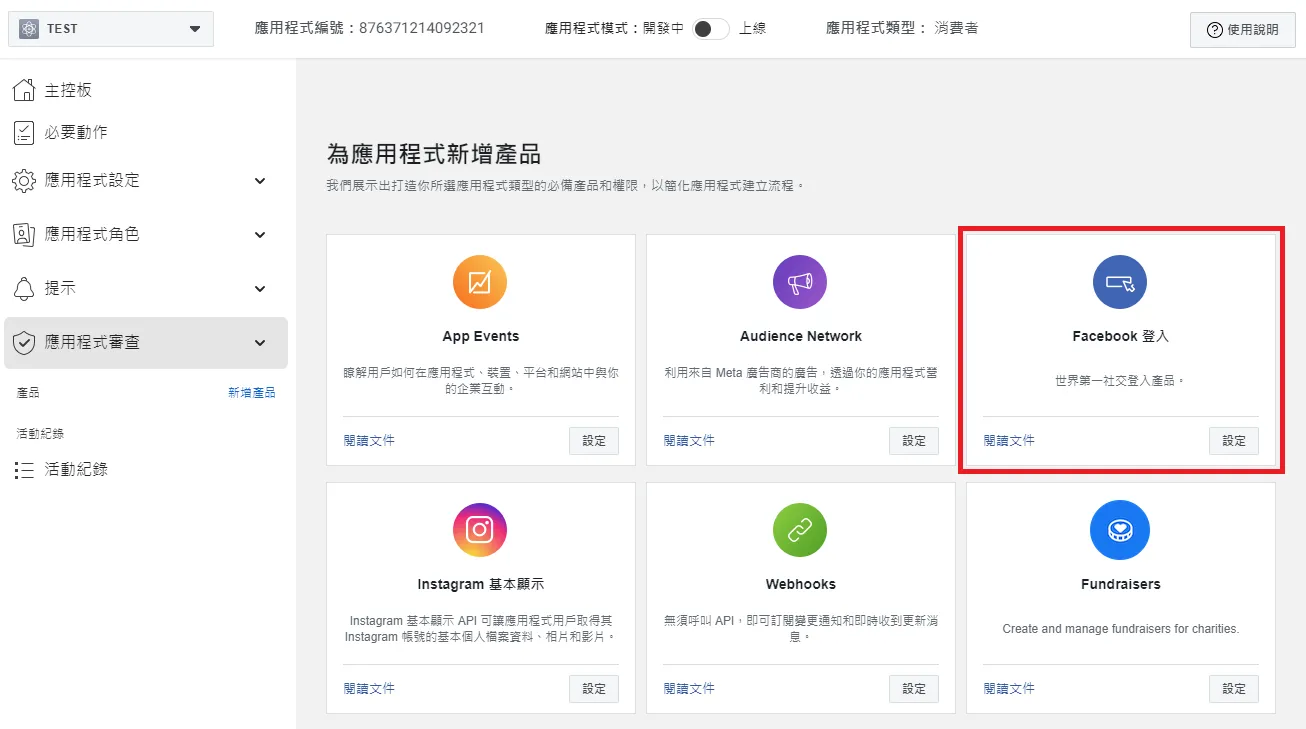Image resolution: width=1306 pixels, height=729 pixels.
Task: Click the 新增產品 link
Action: 251,393
